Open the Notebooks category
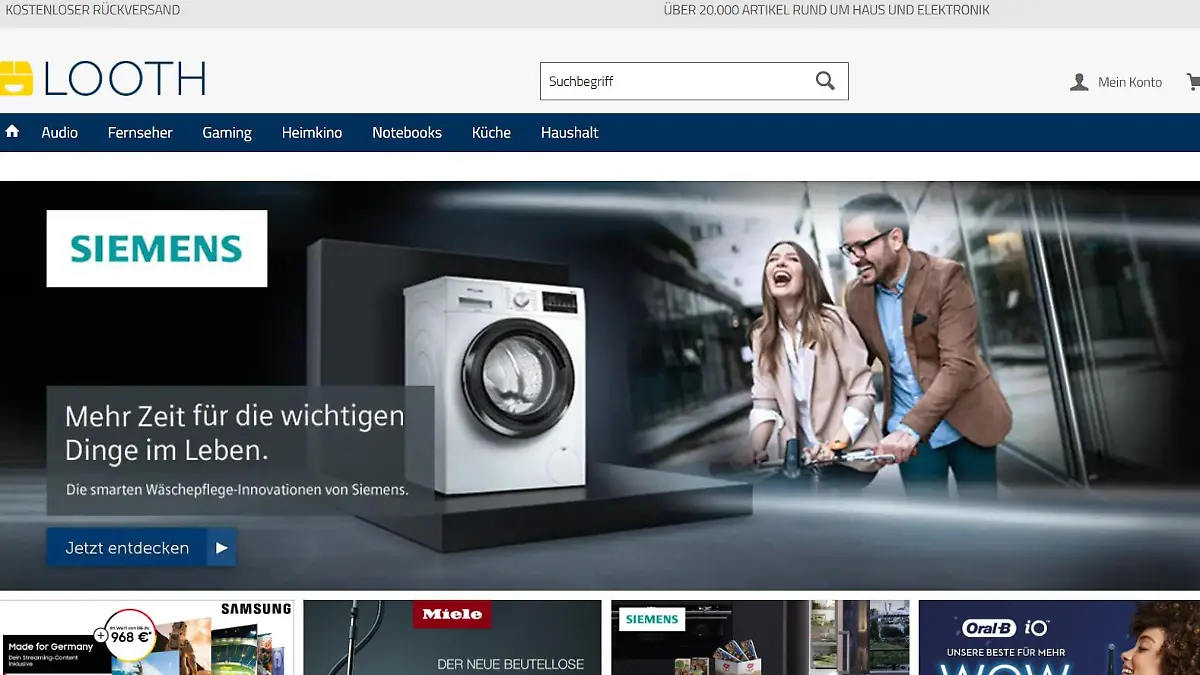This screenshot has height=675, width=1200. click(407, 133)
